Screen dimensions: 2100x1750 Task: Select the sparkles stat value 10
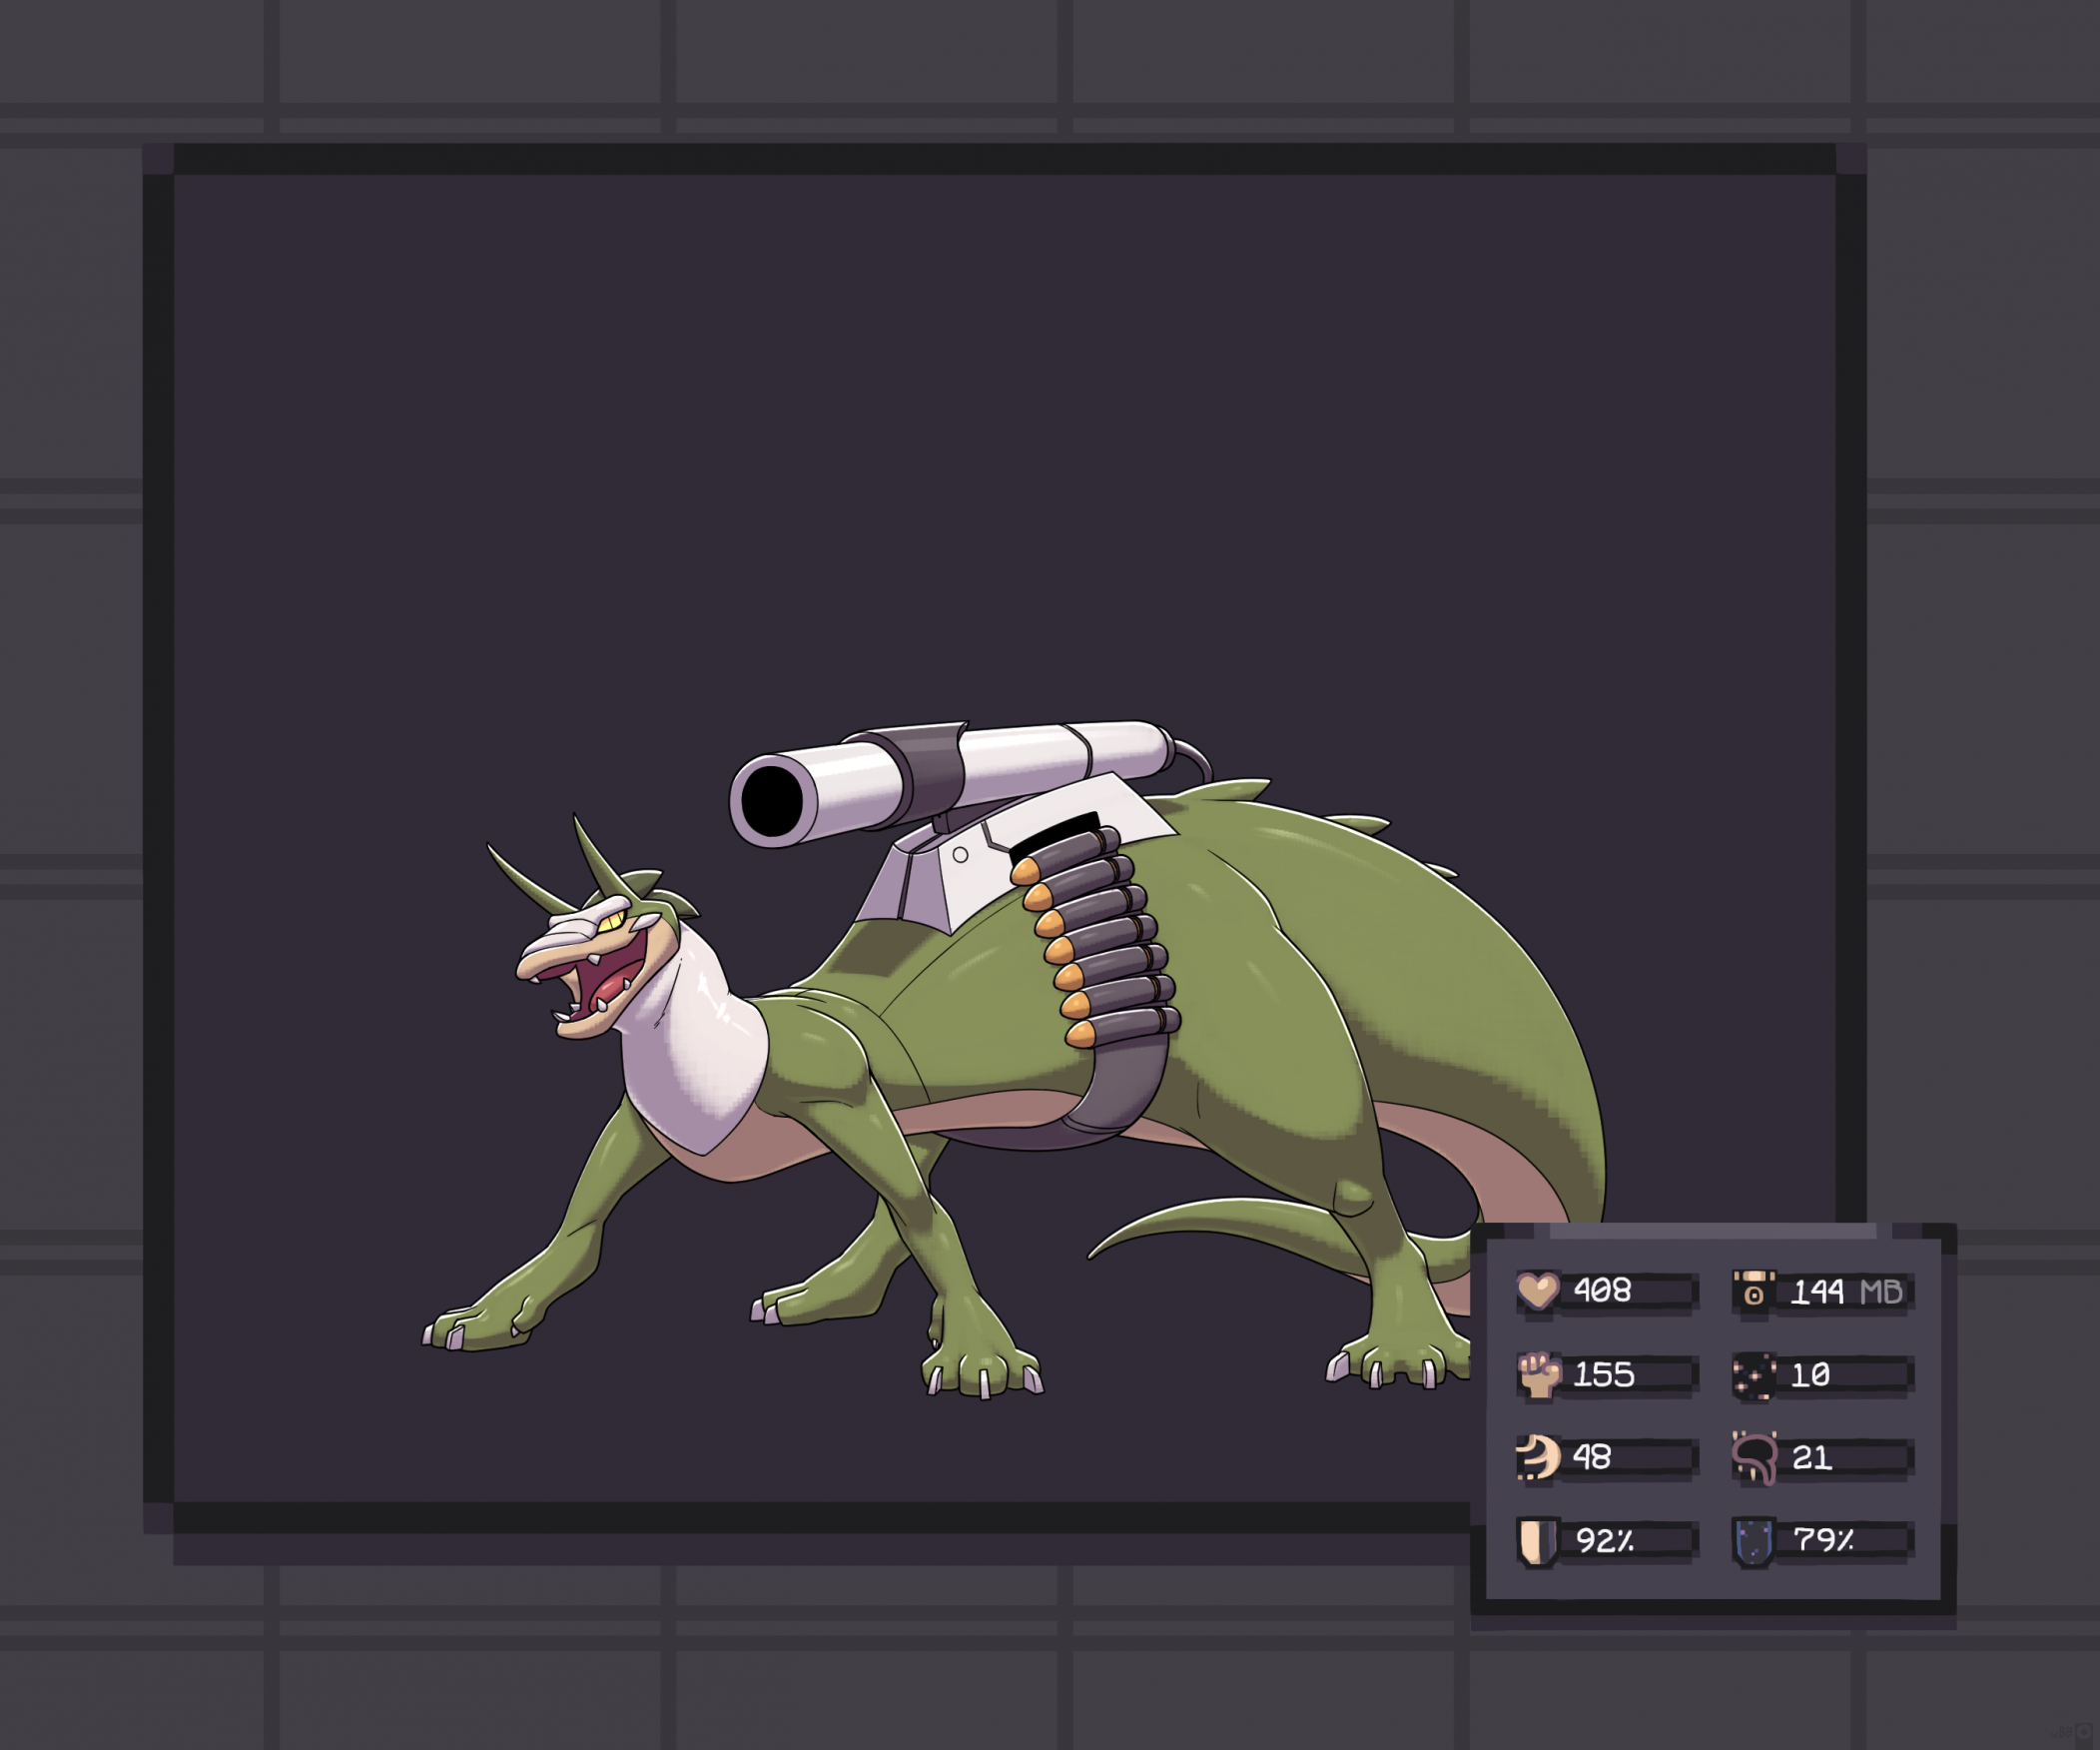pos(1811,1375)
